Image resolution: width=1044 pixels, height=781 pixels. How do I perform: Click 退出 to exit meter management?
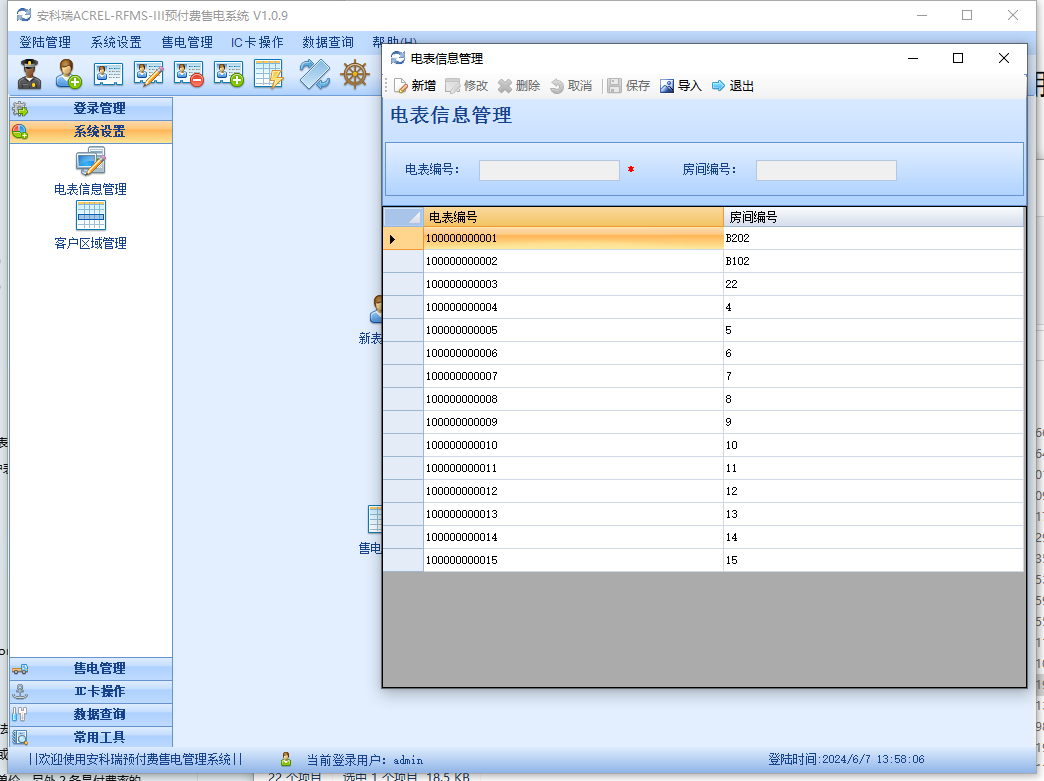click(x=733, y=86)
